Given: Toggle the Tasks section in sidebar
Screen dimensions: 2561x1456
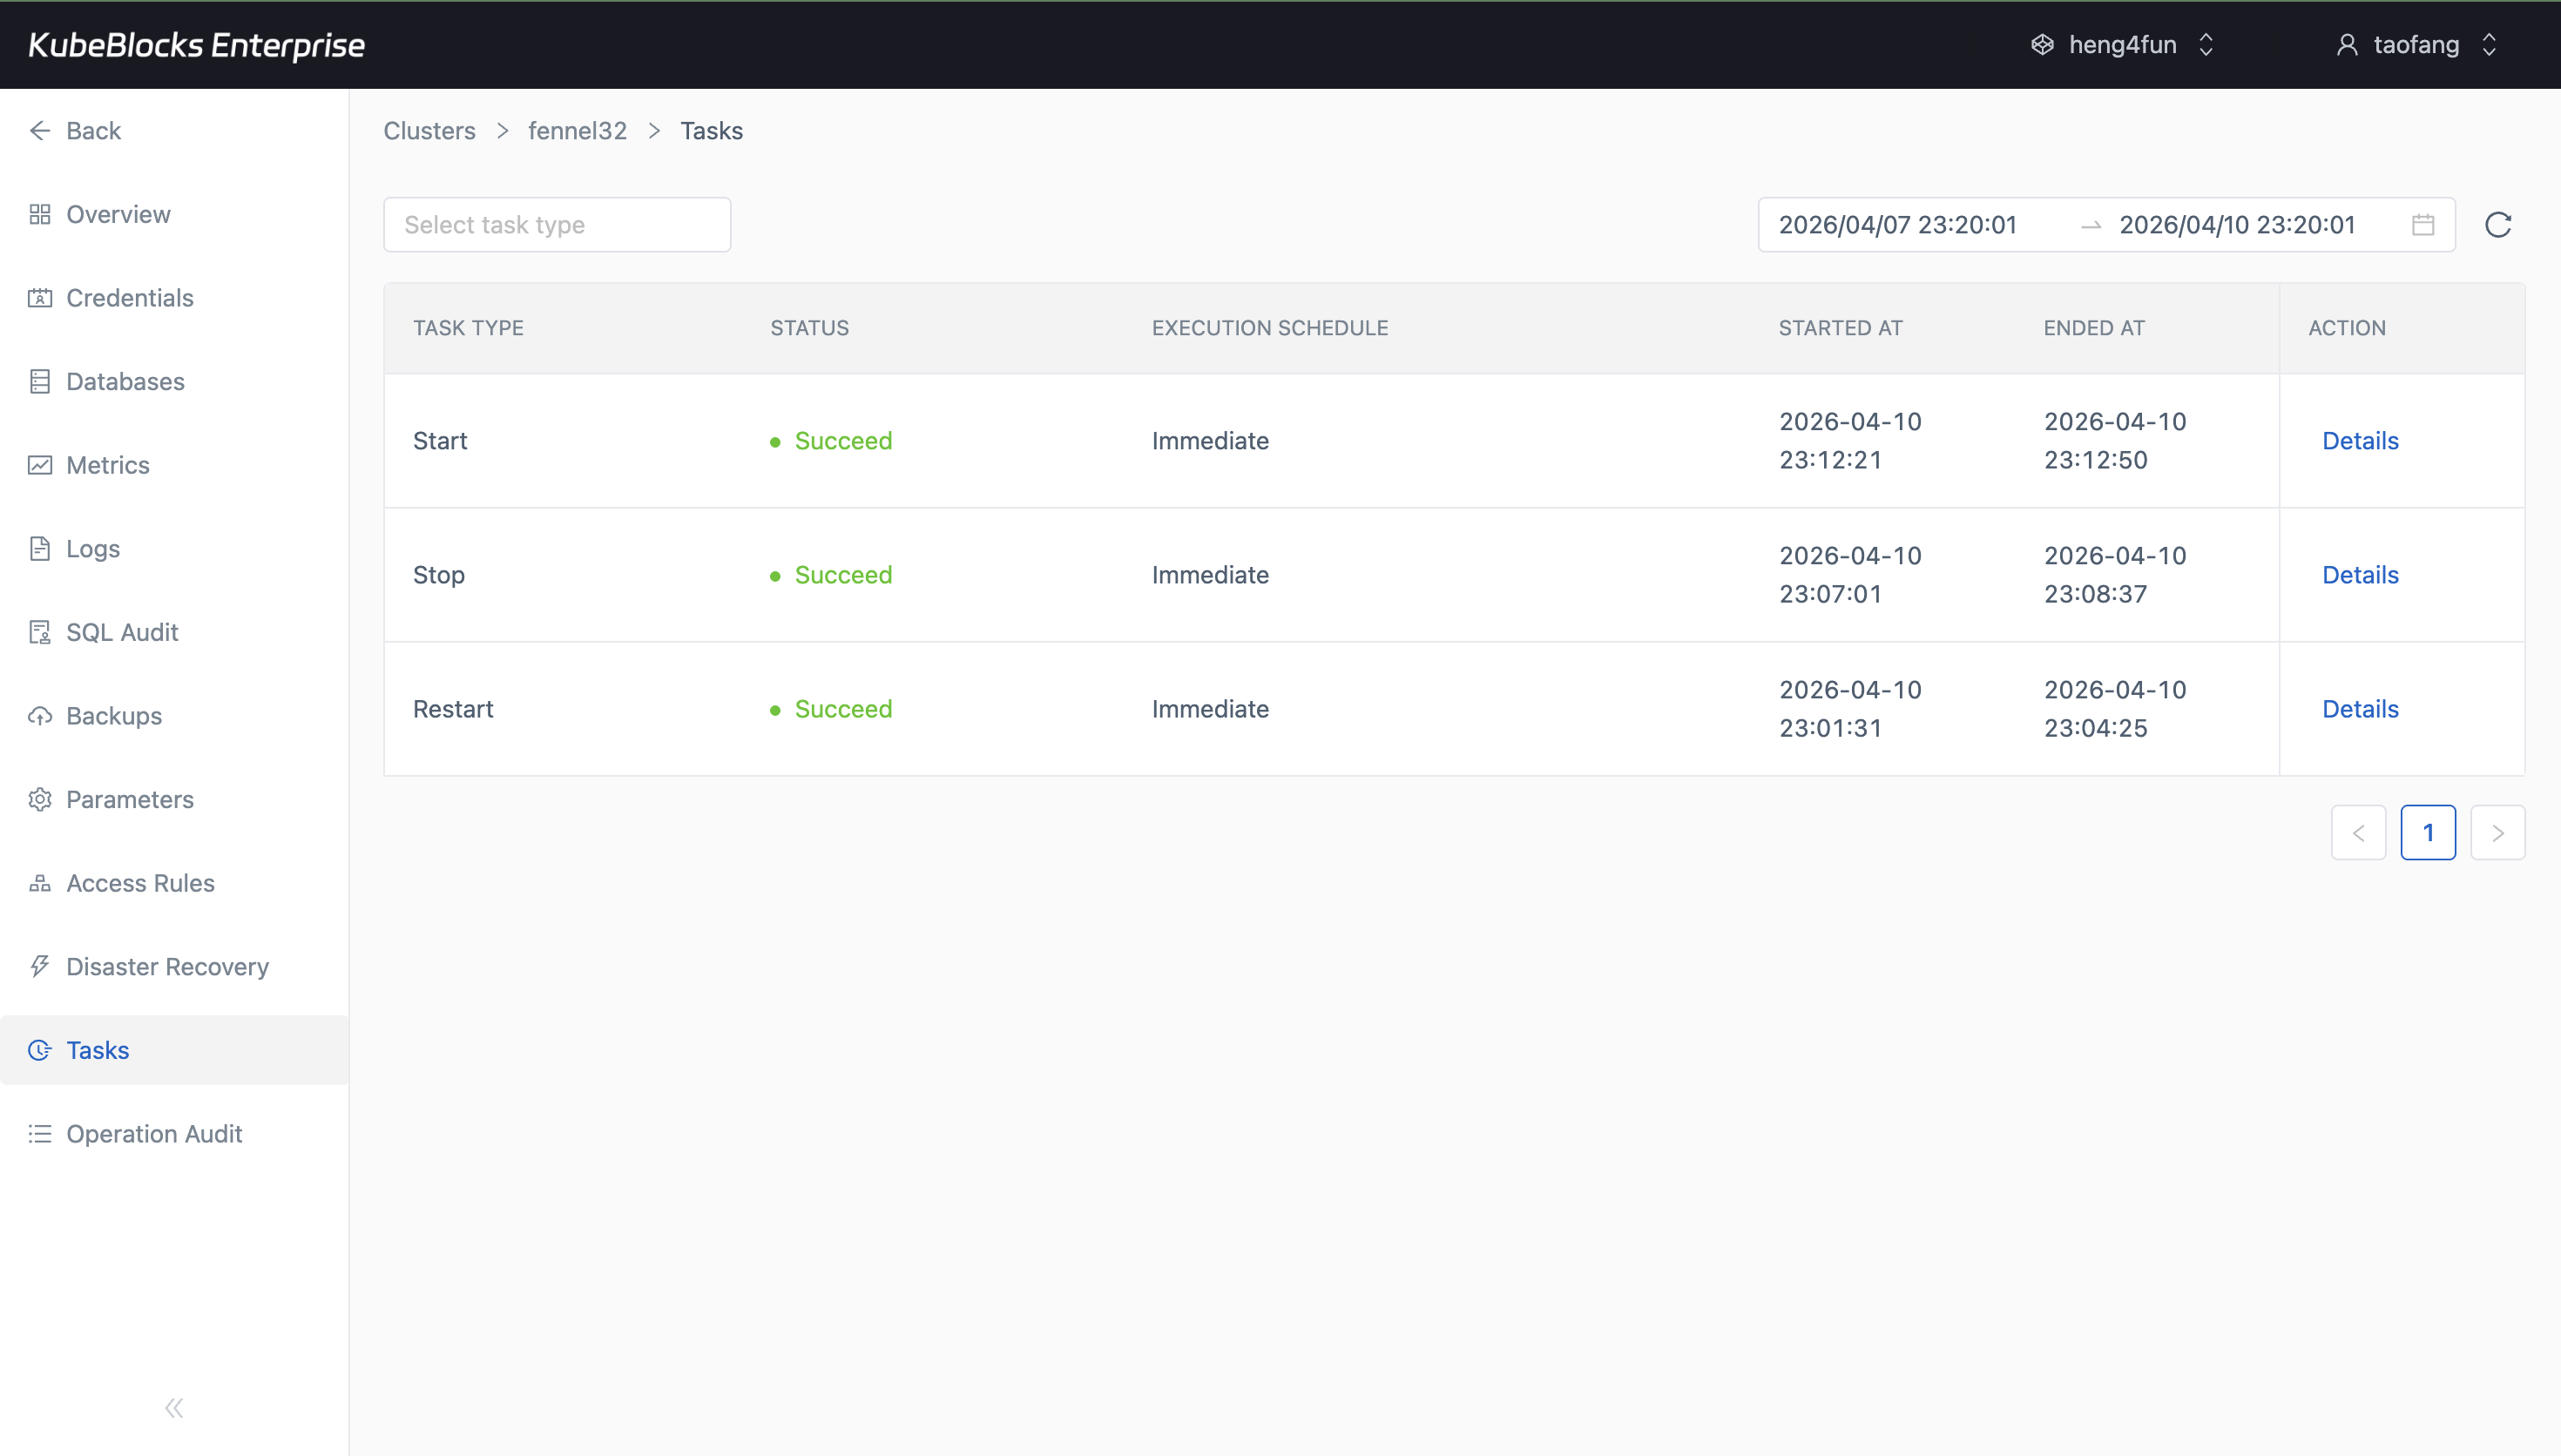Looking at the screenshot, I should coord(40,1050).
